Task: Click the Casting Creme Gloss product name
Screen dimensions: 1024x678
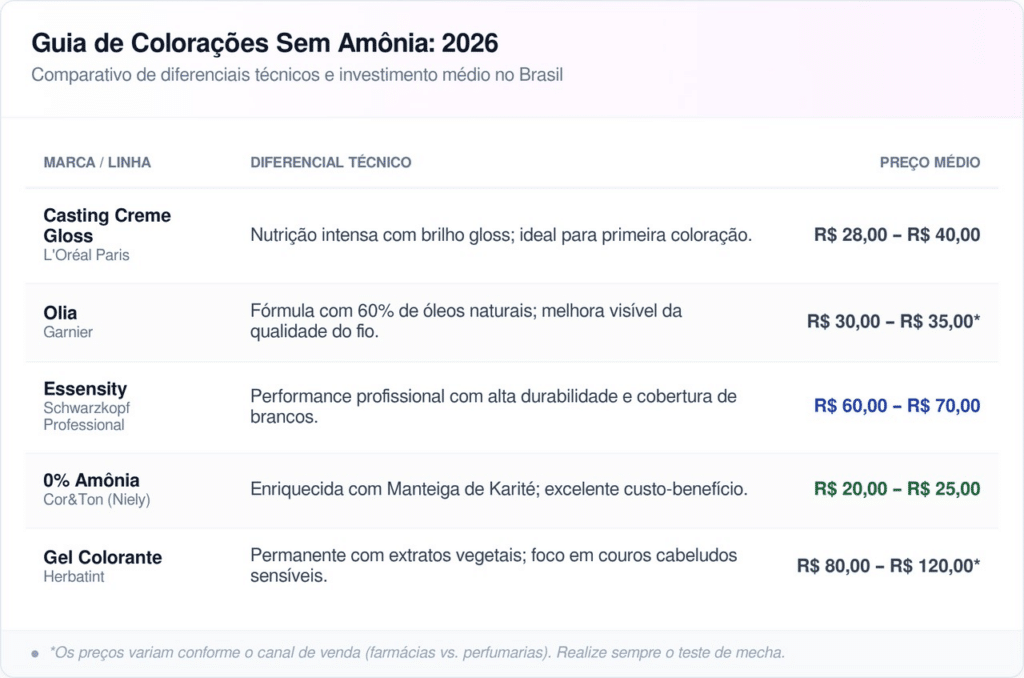Action: click(107, 226)
